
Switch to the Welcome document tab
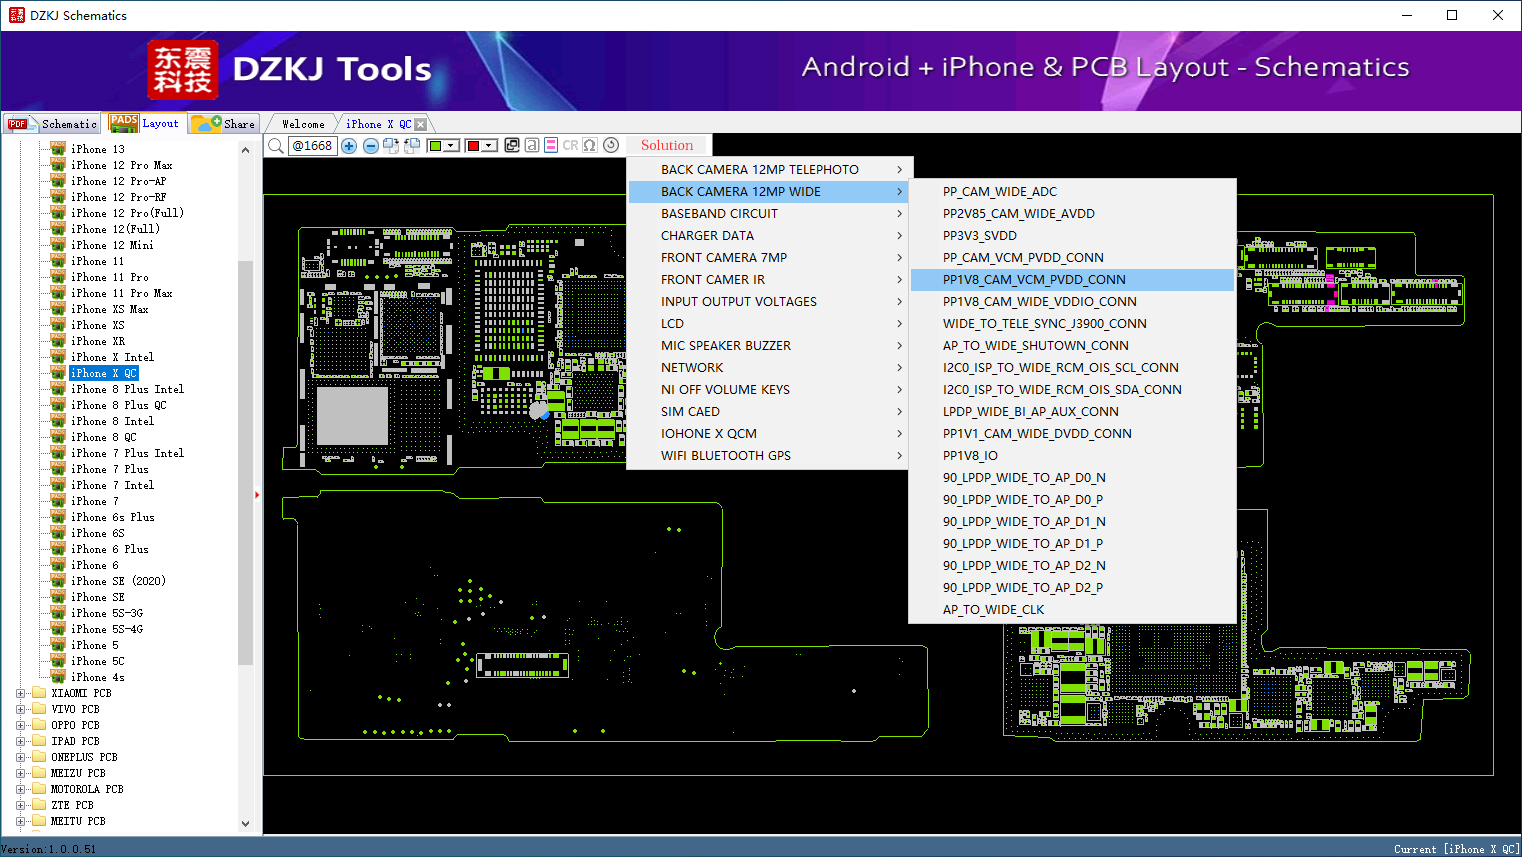click(x=303, y=124)
